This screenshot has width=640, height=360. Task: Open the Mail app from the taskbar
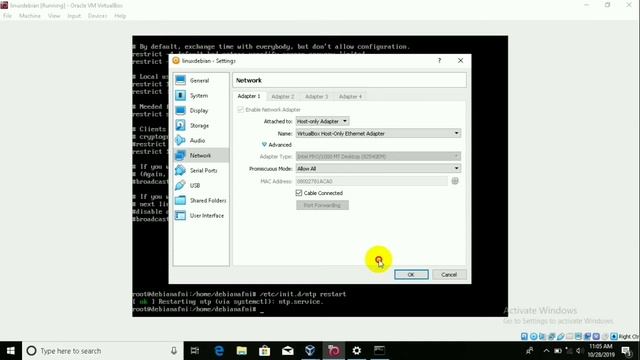(288, 351)
